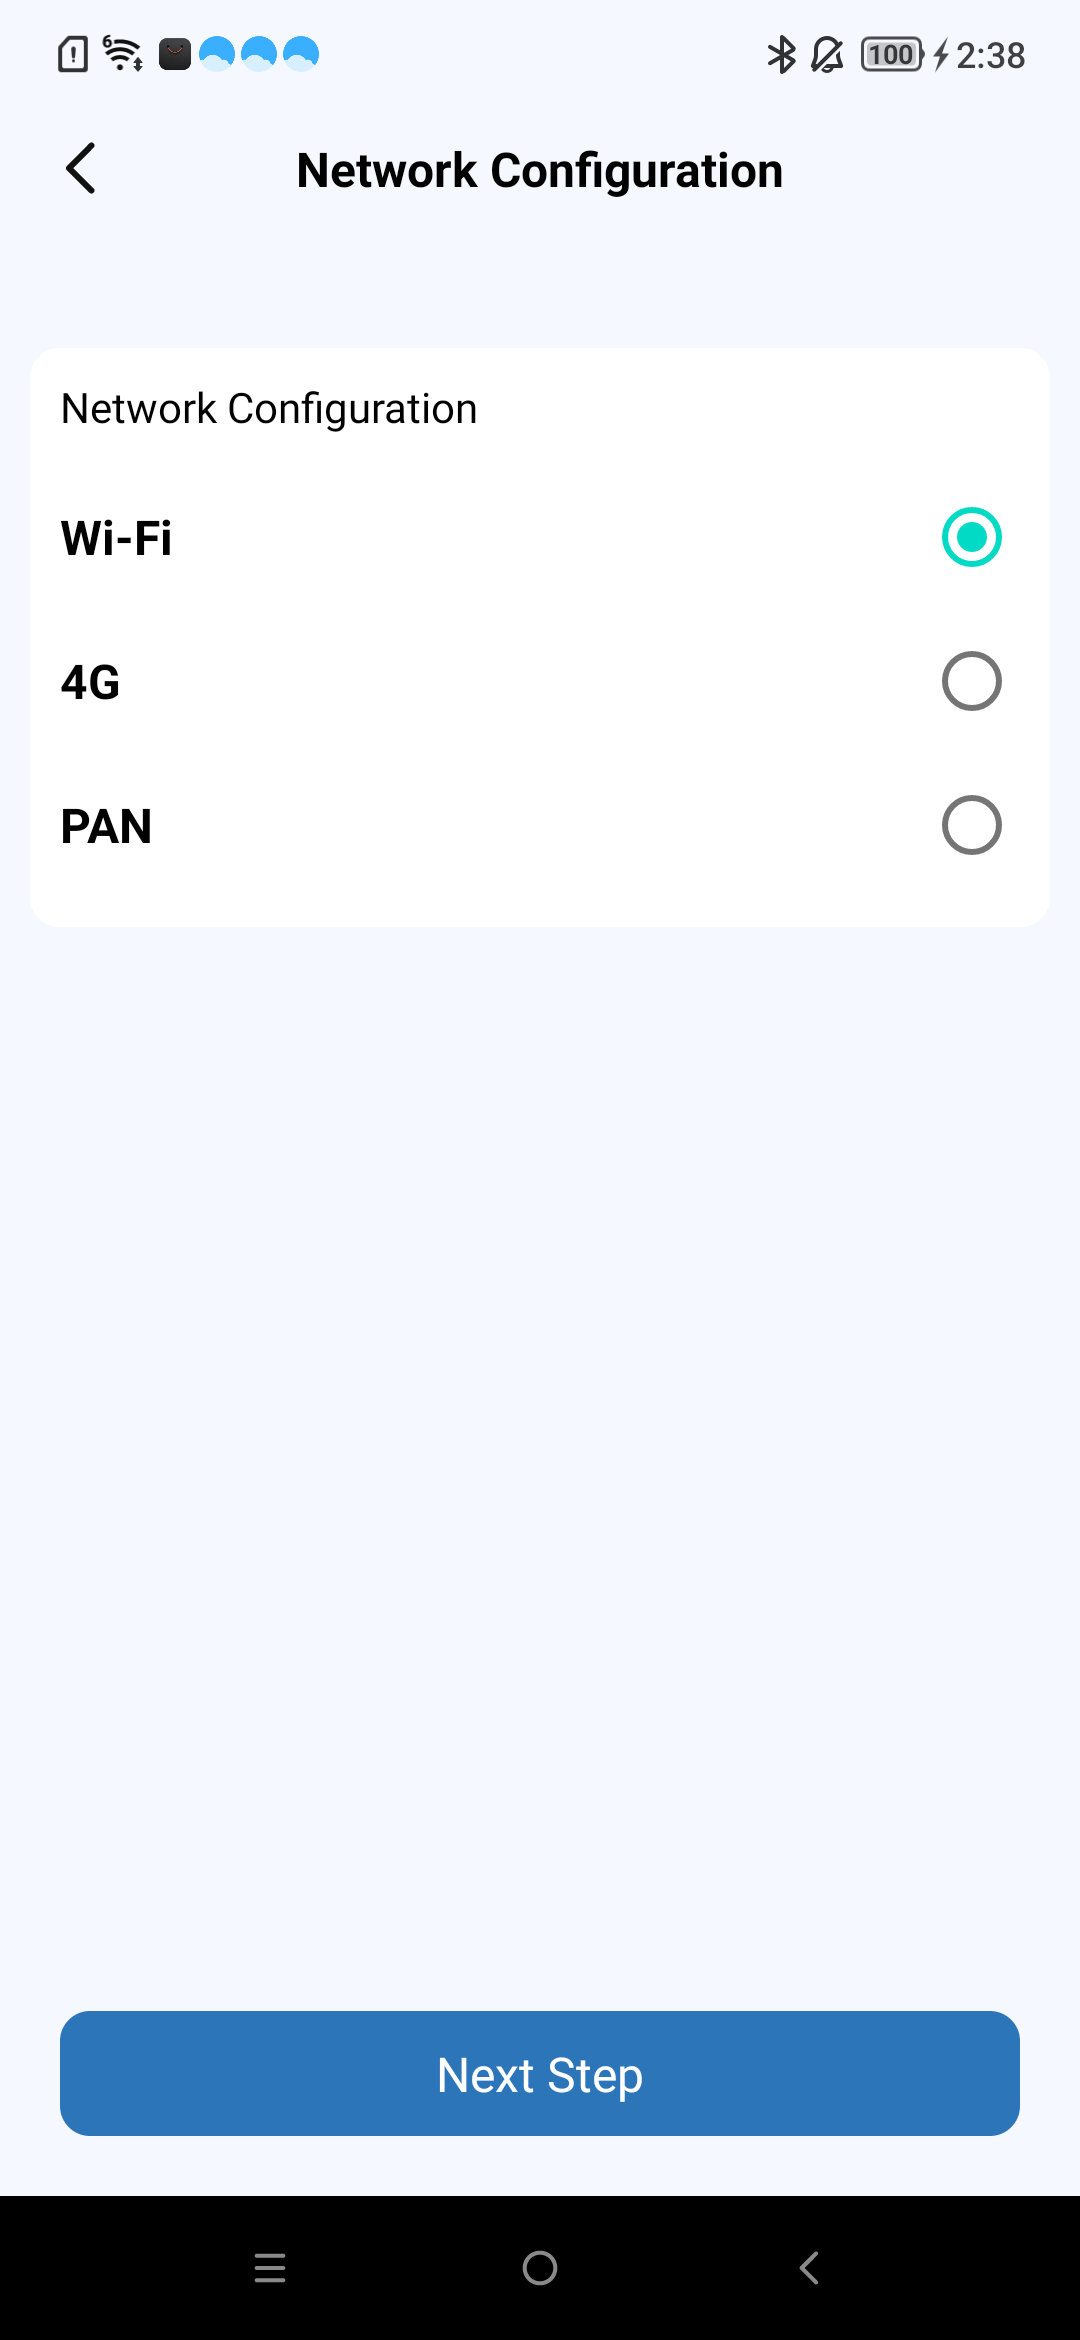Tap the muted bell status icon

click(827, 55)
